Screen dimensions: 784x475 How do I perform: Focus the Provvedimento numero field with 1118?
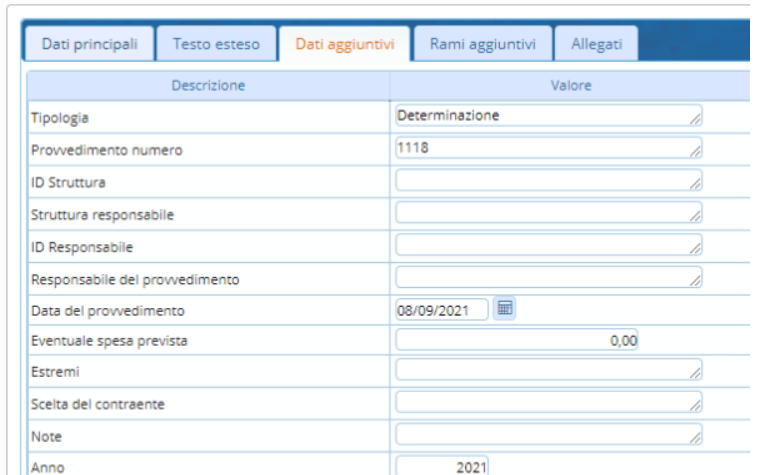coord(548,148)
